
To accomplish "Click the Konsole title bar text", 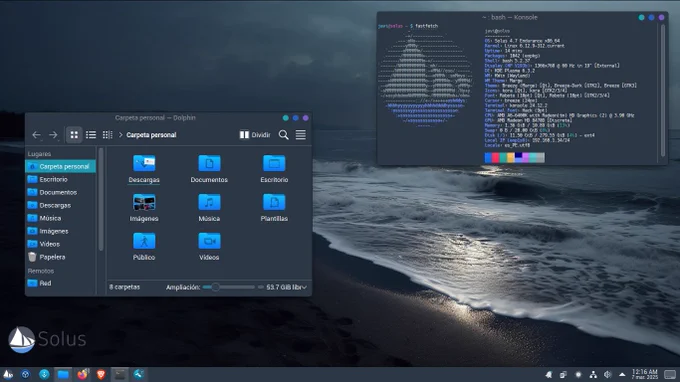I will [x=510, y=17].
